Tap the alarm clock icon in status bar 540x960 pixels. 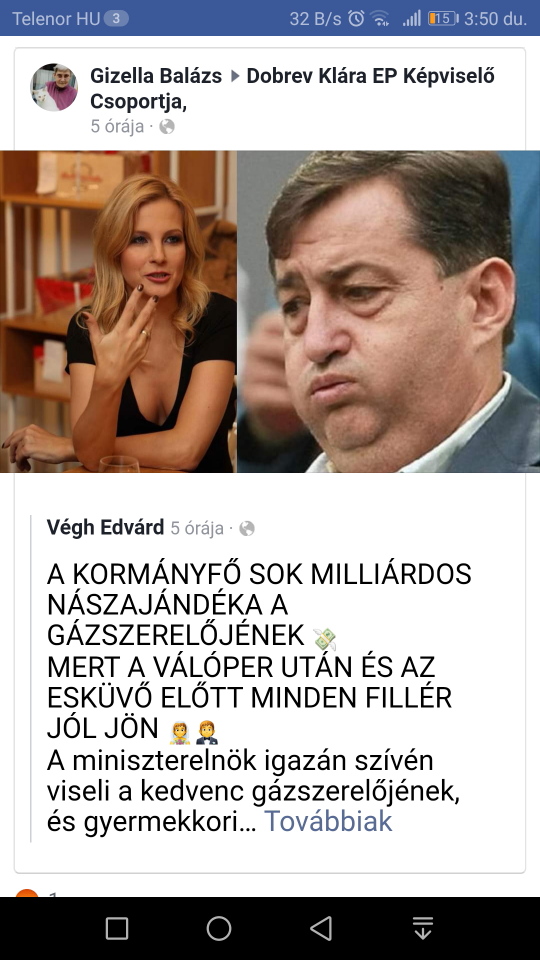[x=356, y=18]
